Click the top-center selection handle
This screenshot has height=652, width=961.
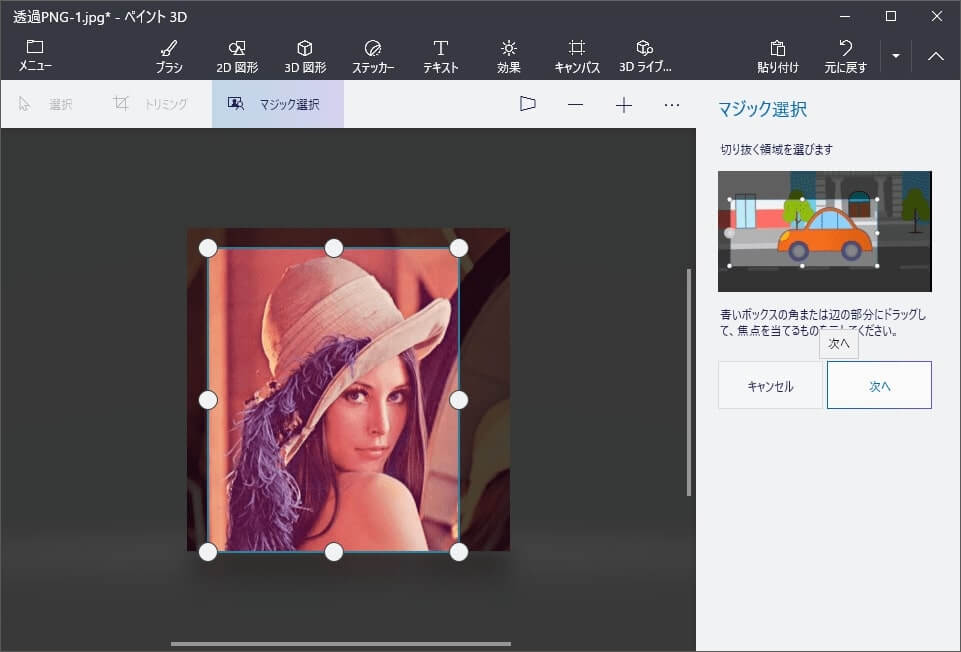click(x=334, y=248)
